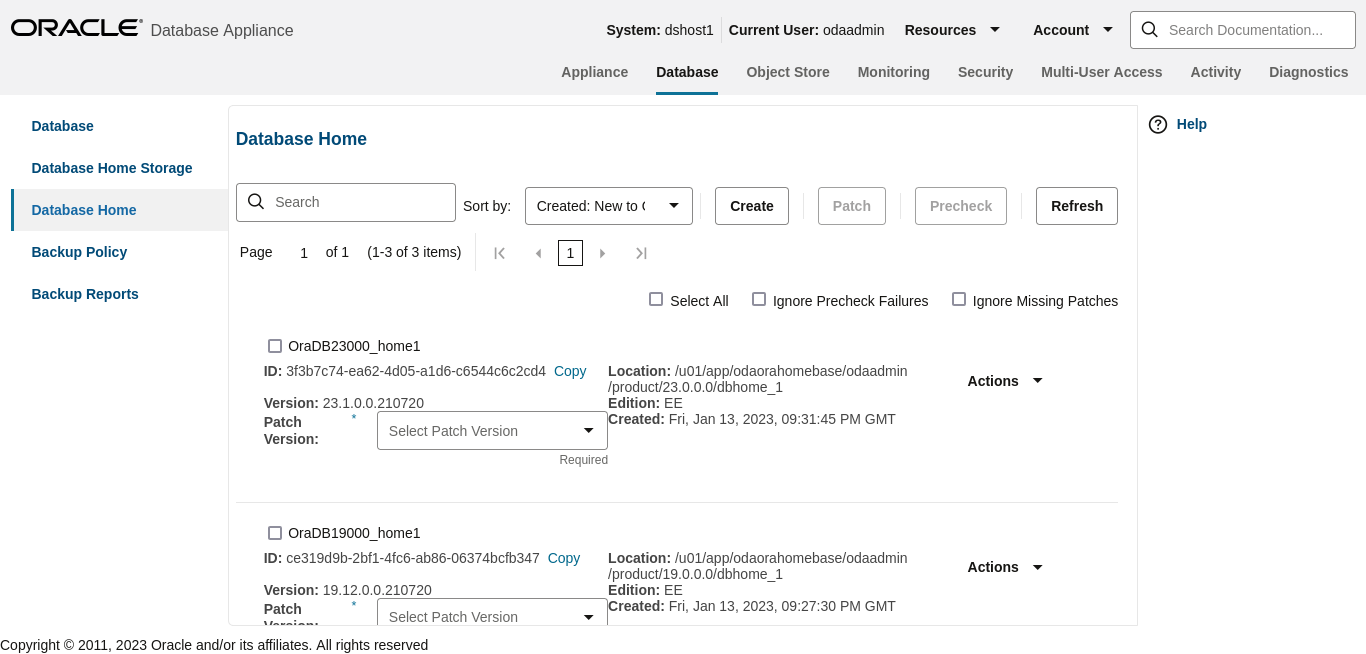Open Patch Version dropdown for OraDB23000_home1
The height and width of the screenshot is (654, 1366).
(492, 431)
